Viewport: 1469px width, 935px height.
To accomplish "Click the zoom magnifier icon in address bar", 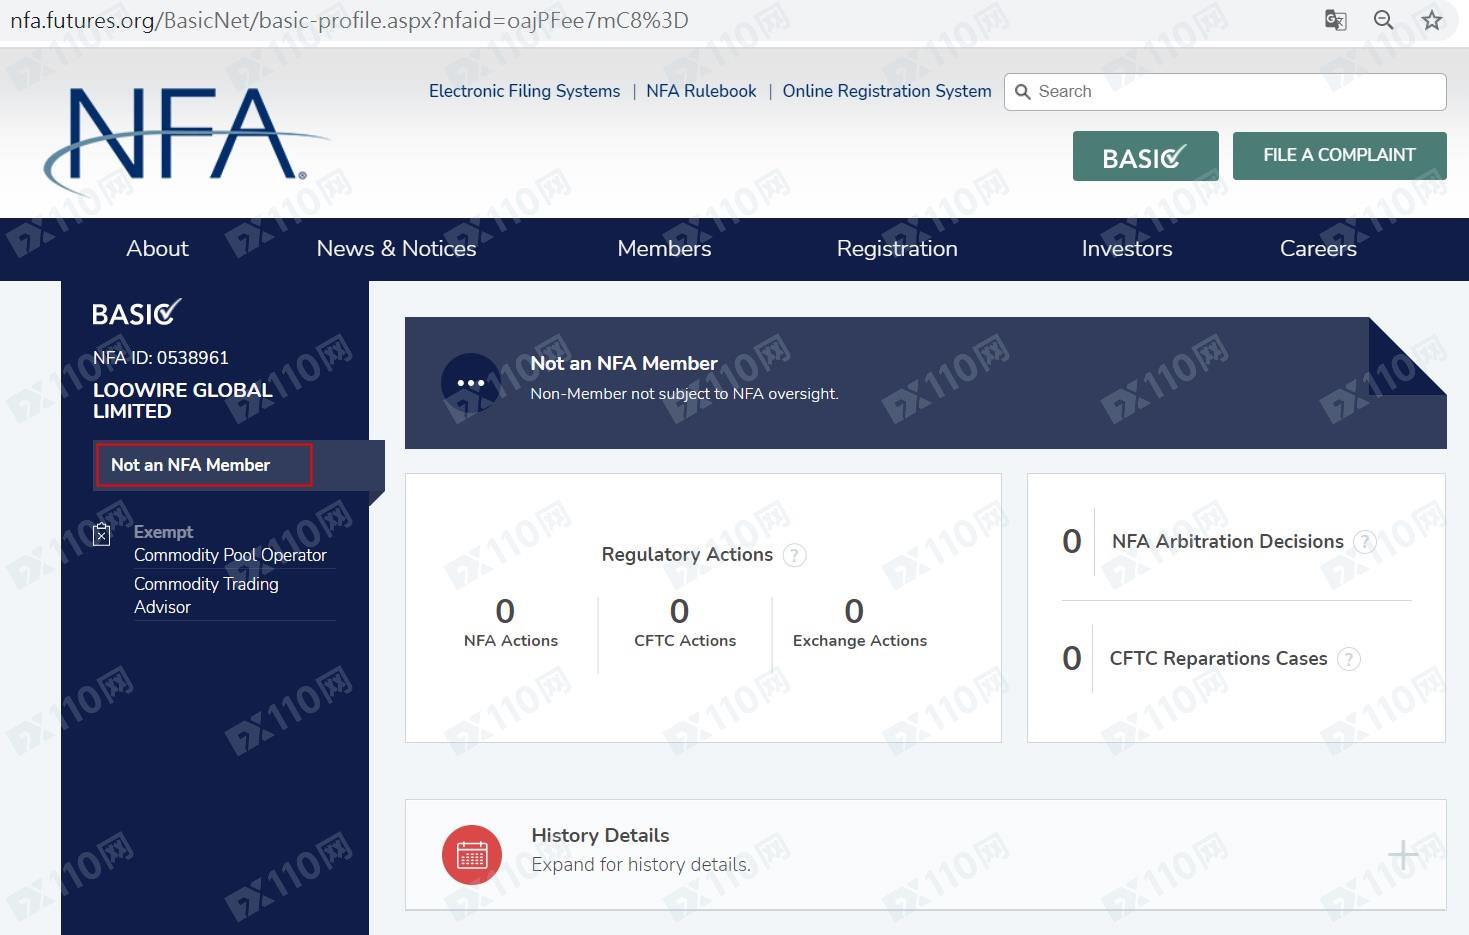I will 1383,20.
